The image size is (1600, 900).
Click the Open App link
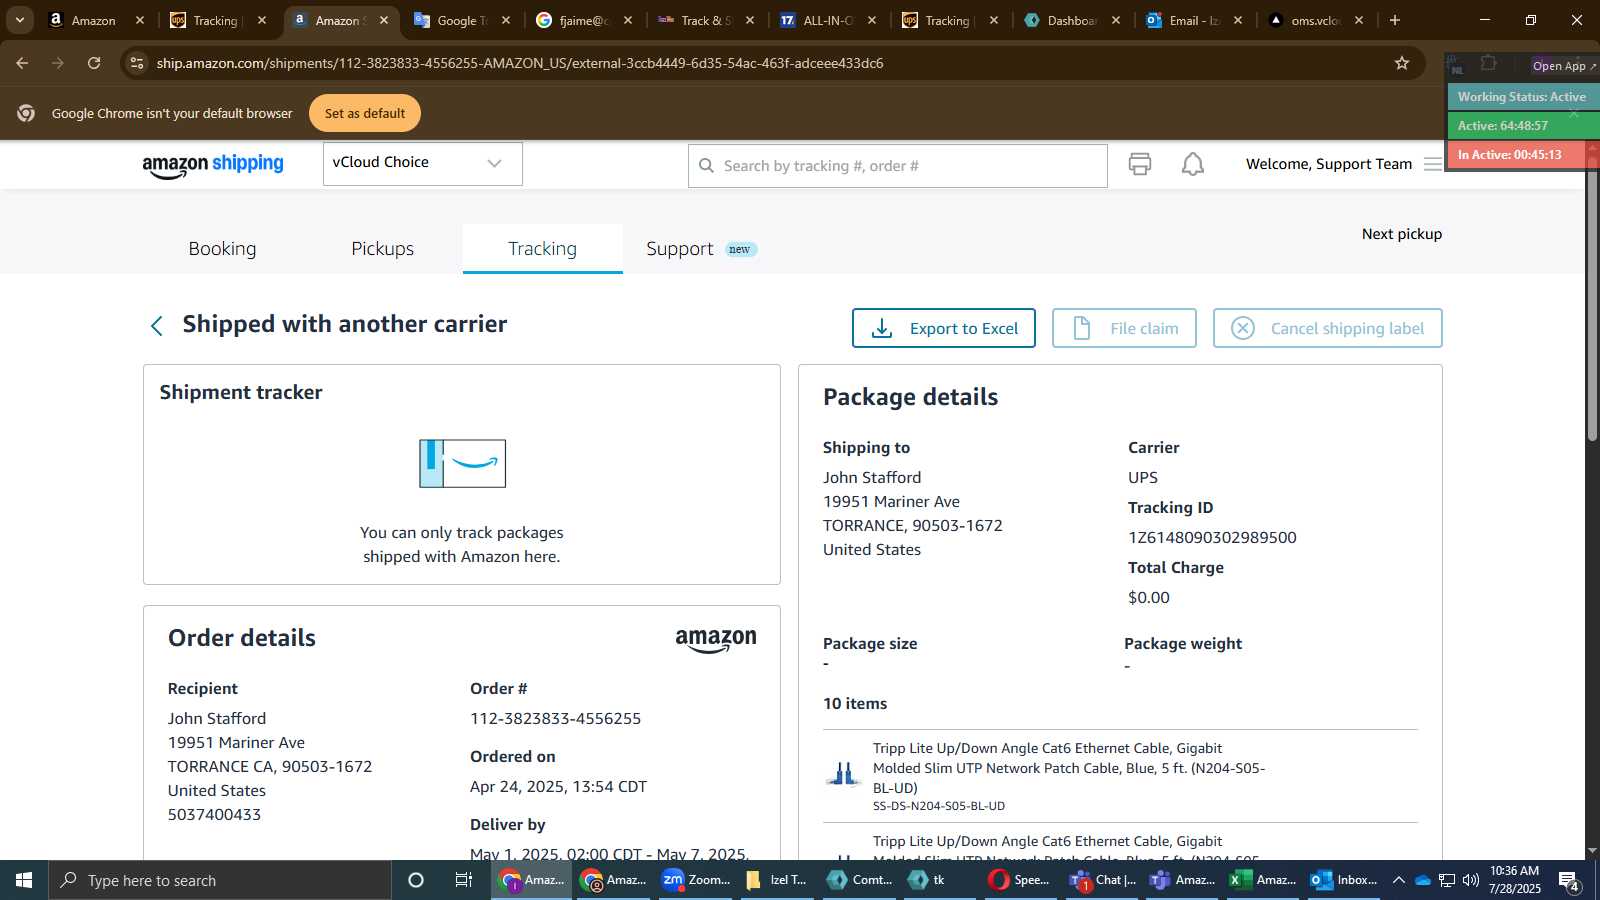[1564, 66]
